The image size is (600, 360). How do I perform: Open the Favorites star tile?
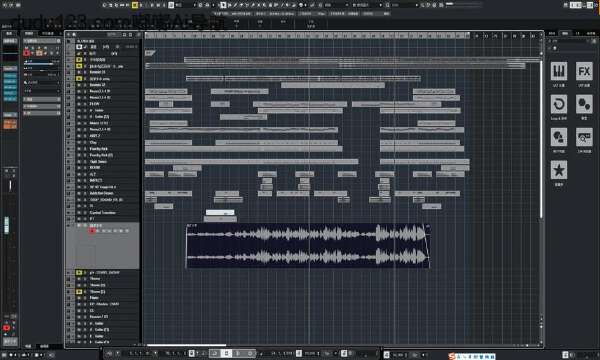pos(559,170)
